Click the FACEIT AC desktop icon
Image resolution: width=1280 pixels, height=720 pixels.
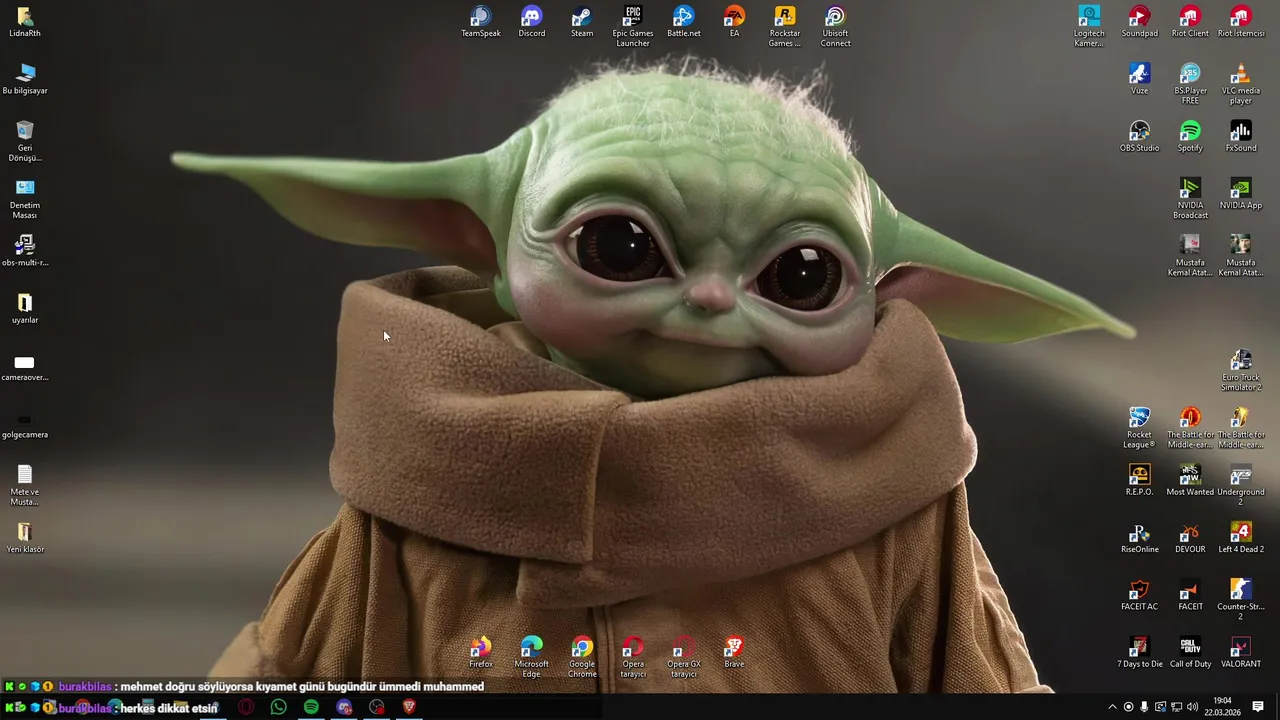click(x=1140, y=595)
